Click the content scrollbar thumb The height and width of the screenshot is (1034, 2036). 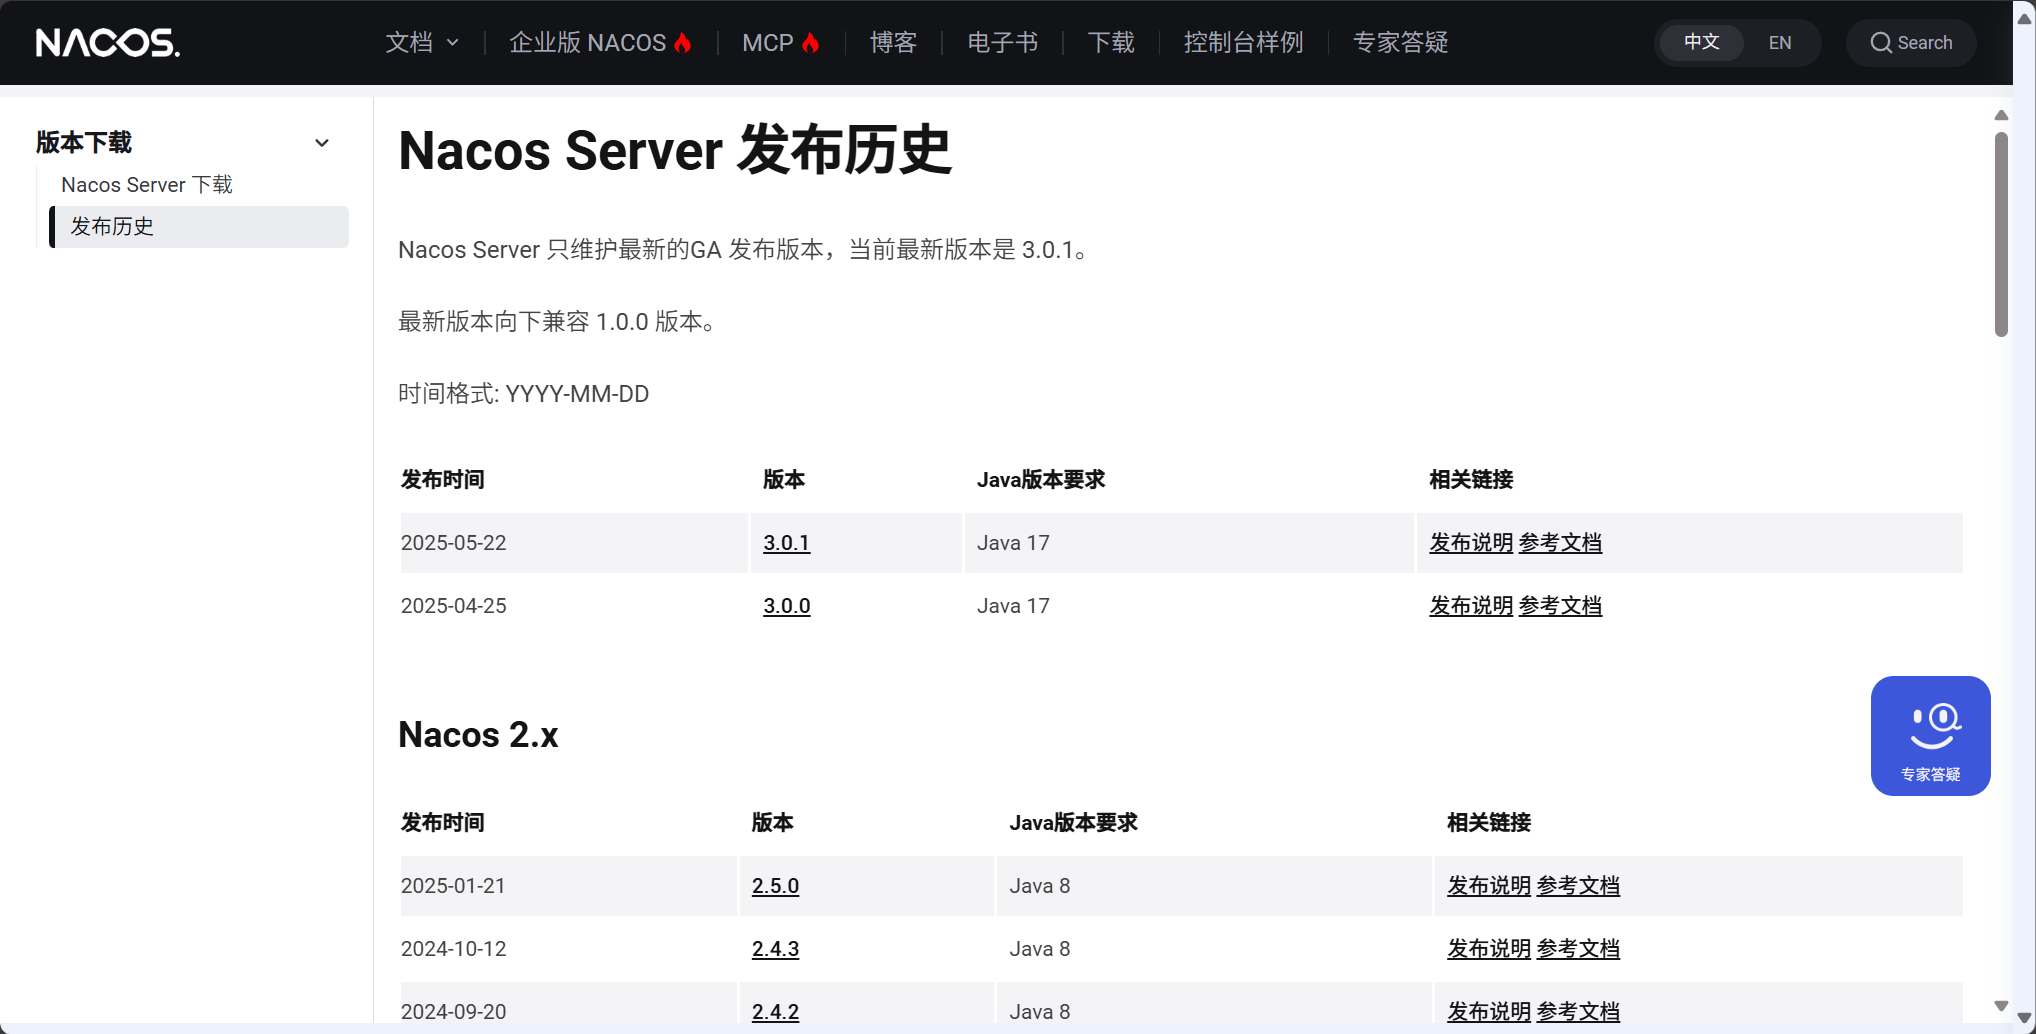point(2001,235)
